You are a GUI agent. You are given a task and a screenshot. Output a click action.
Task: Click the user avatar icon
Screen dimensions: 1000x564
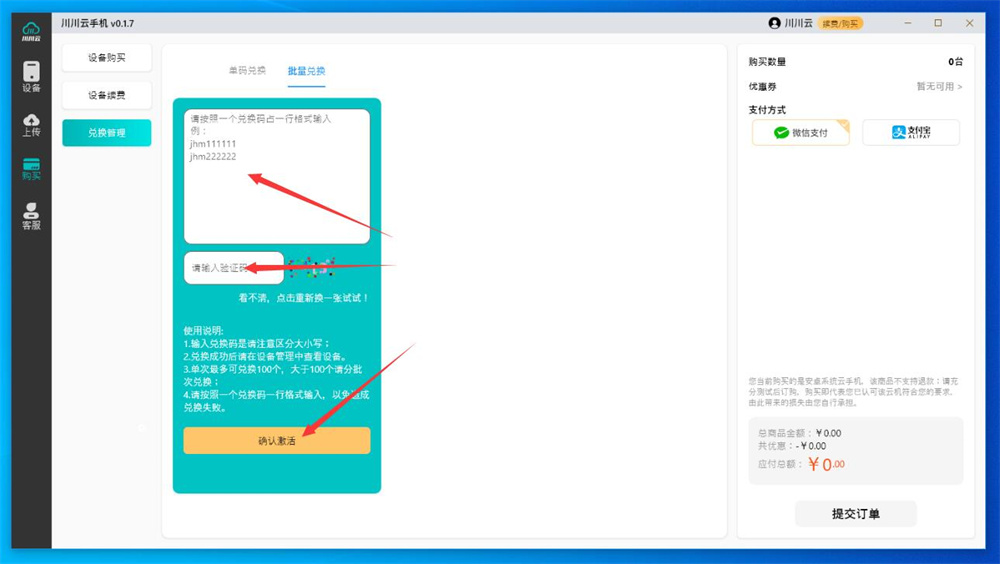[x=774, y=23]
